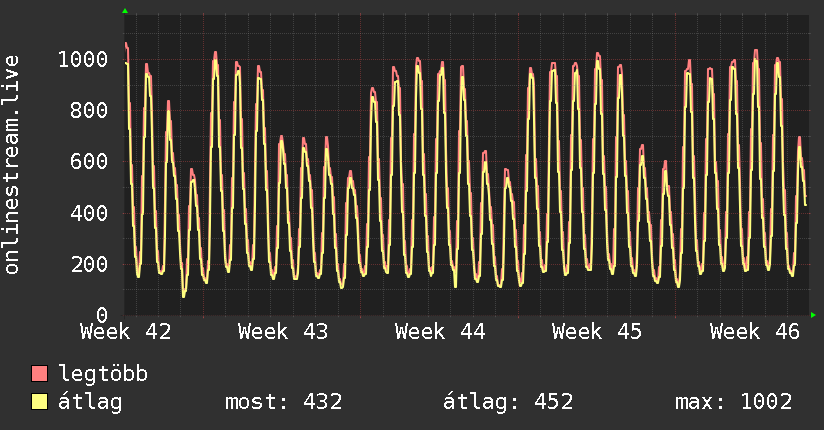Click the 1000 y-axis tick label

point(83,59)
